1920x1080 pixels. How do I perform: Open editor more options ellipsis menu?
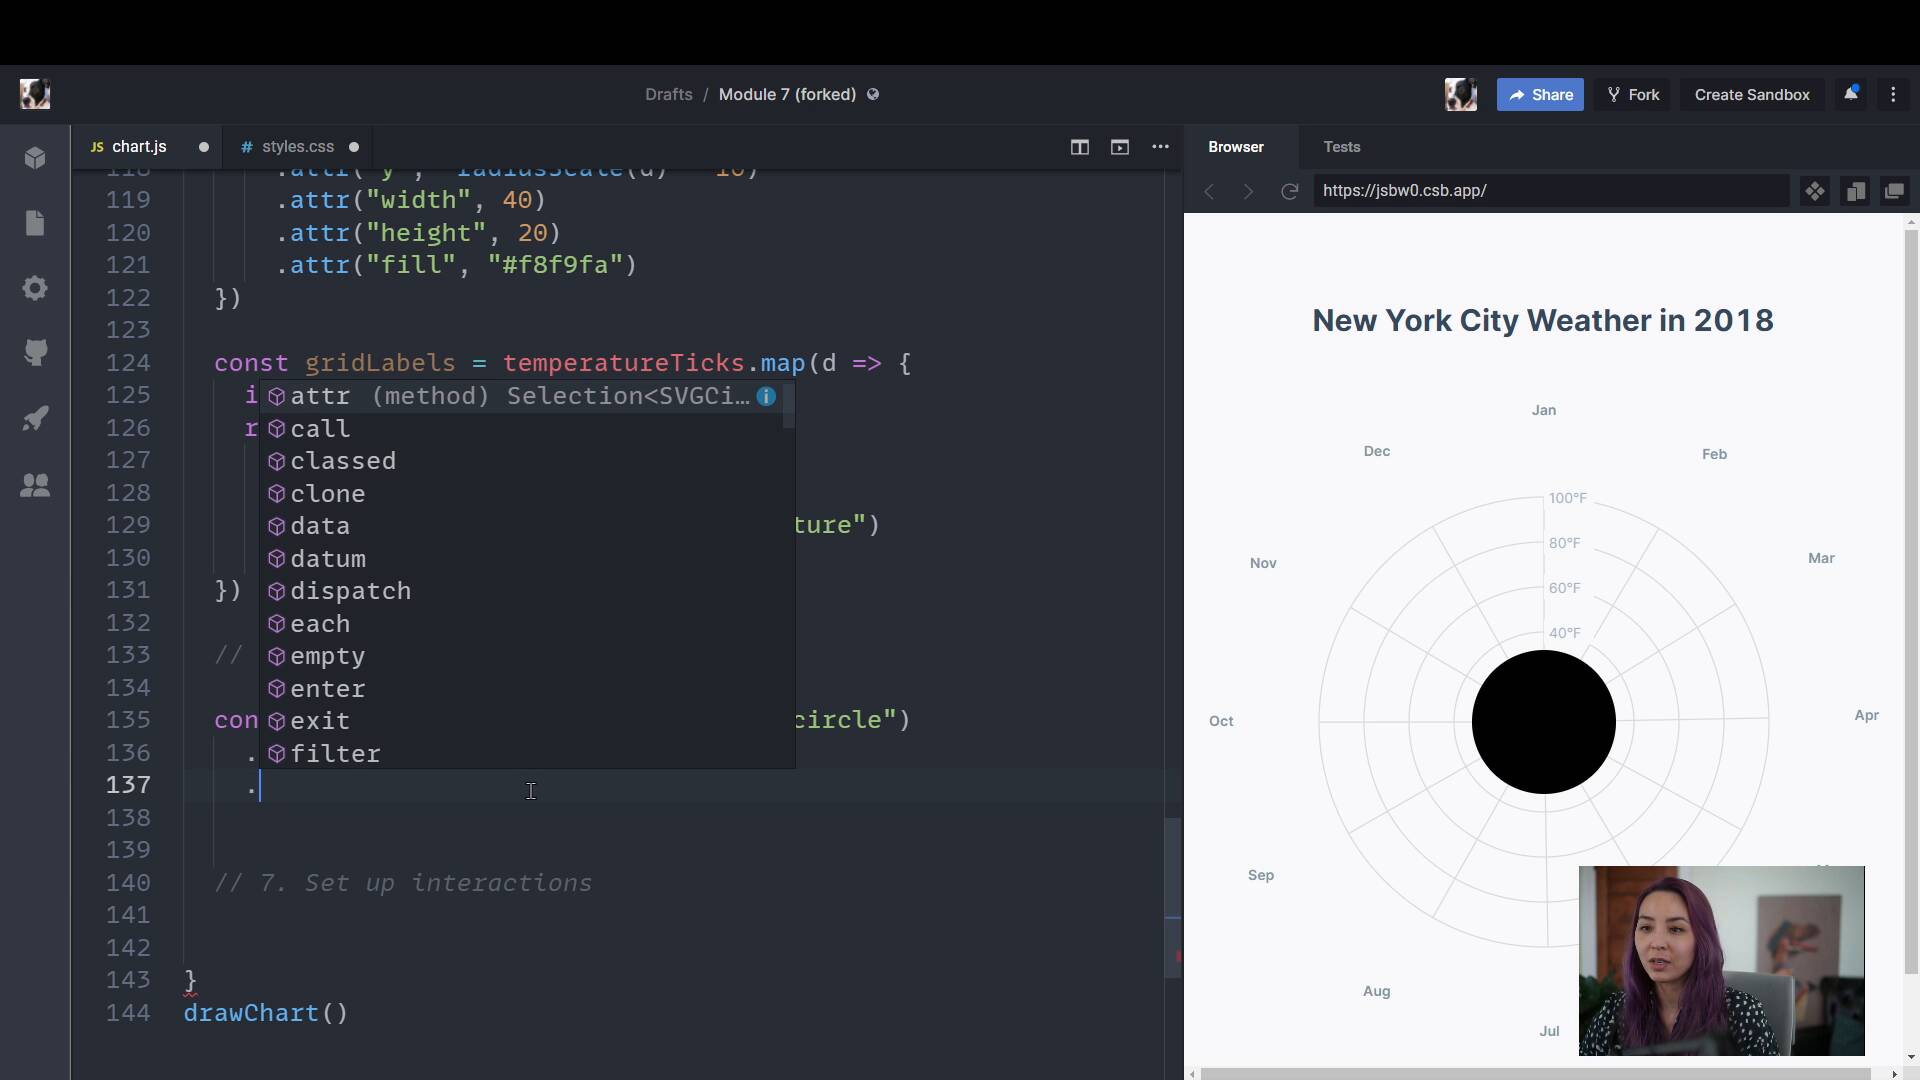[x=1160, y=147]
